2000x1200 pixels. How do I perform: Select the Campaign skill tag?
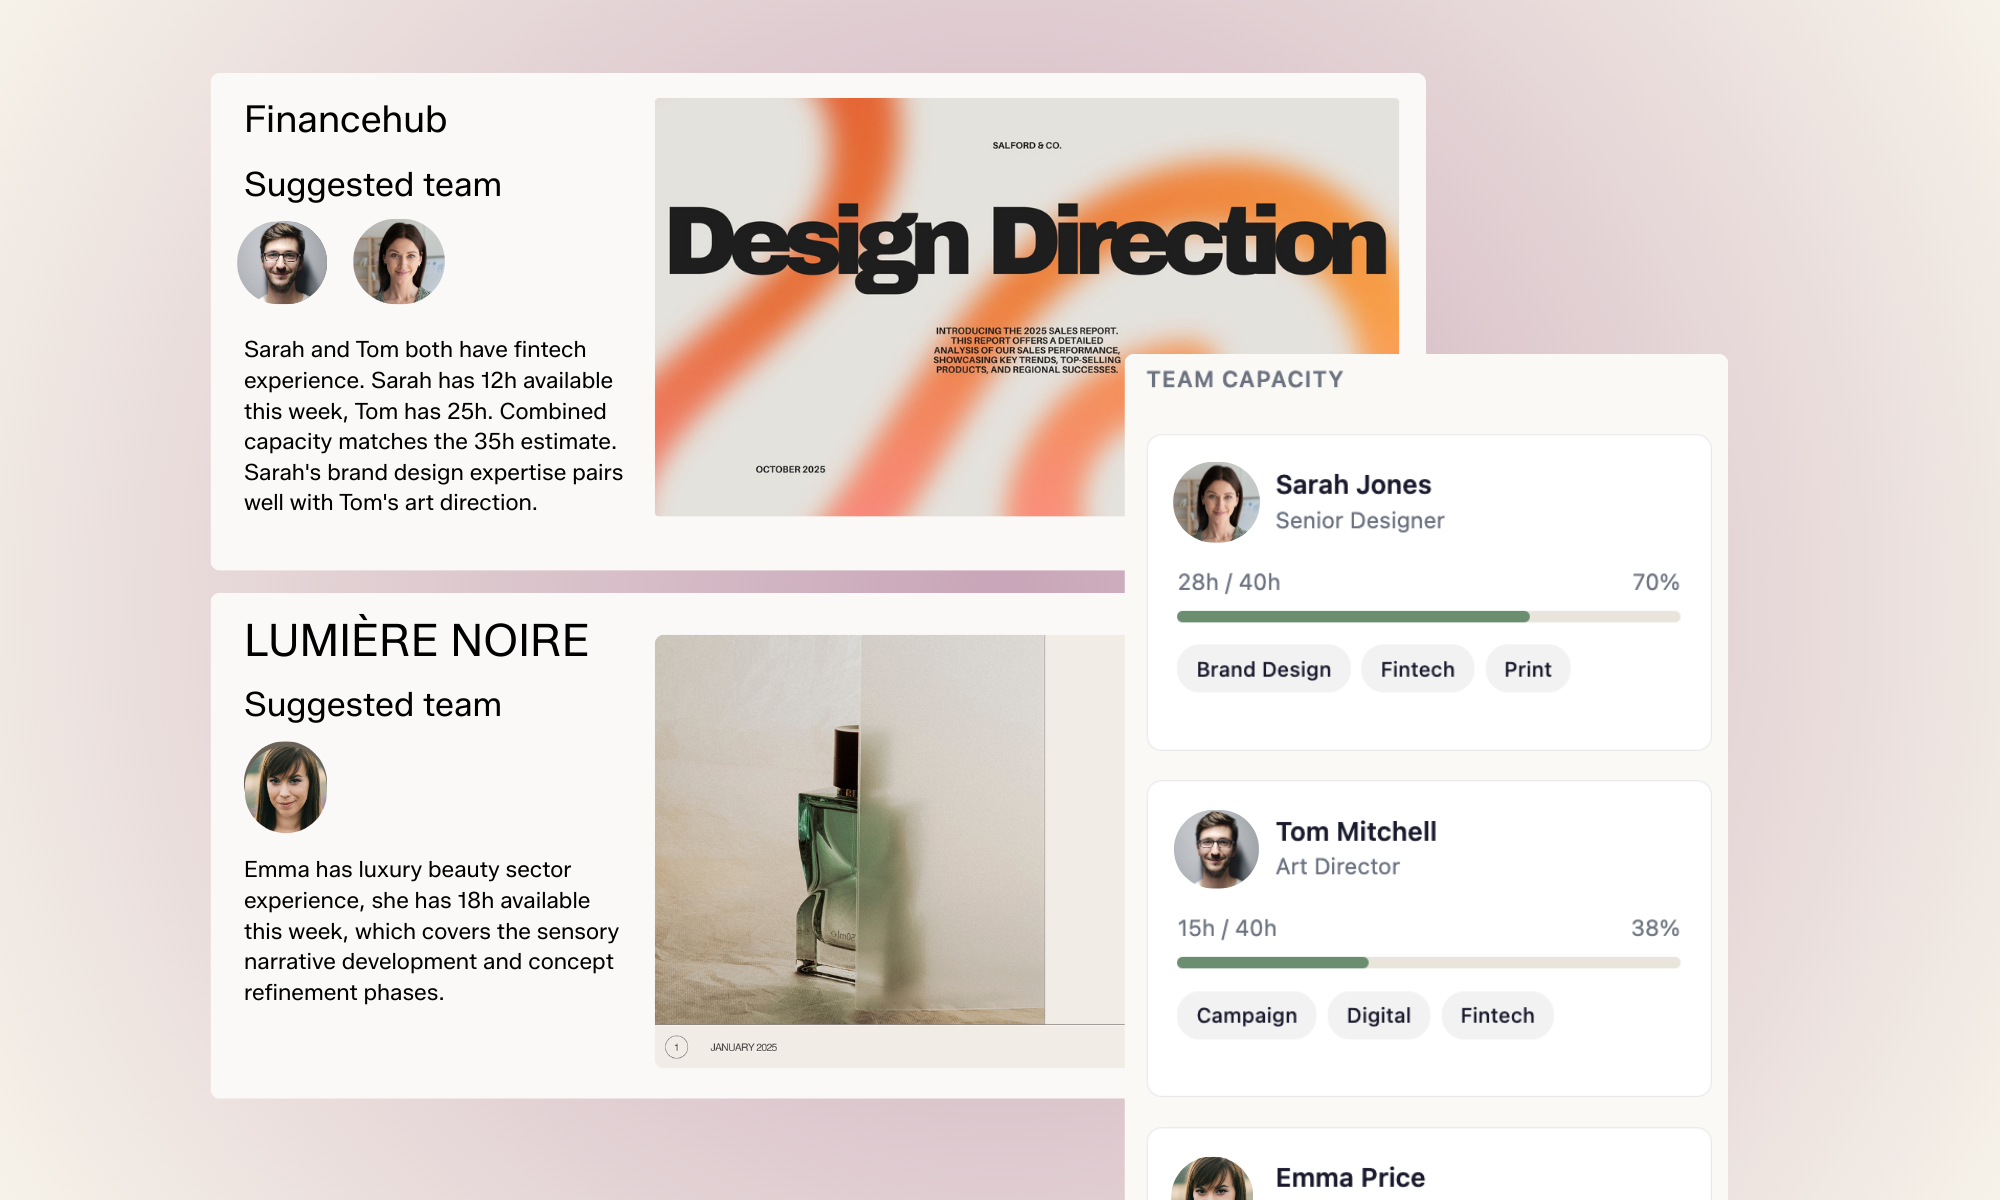point(1246,1015)
